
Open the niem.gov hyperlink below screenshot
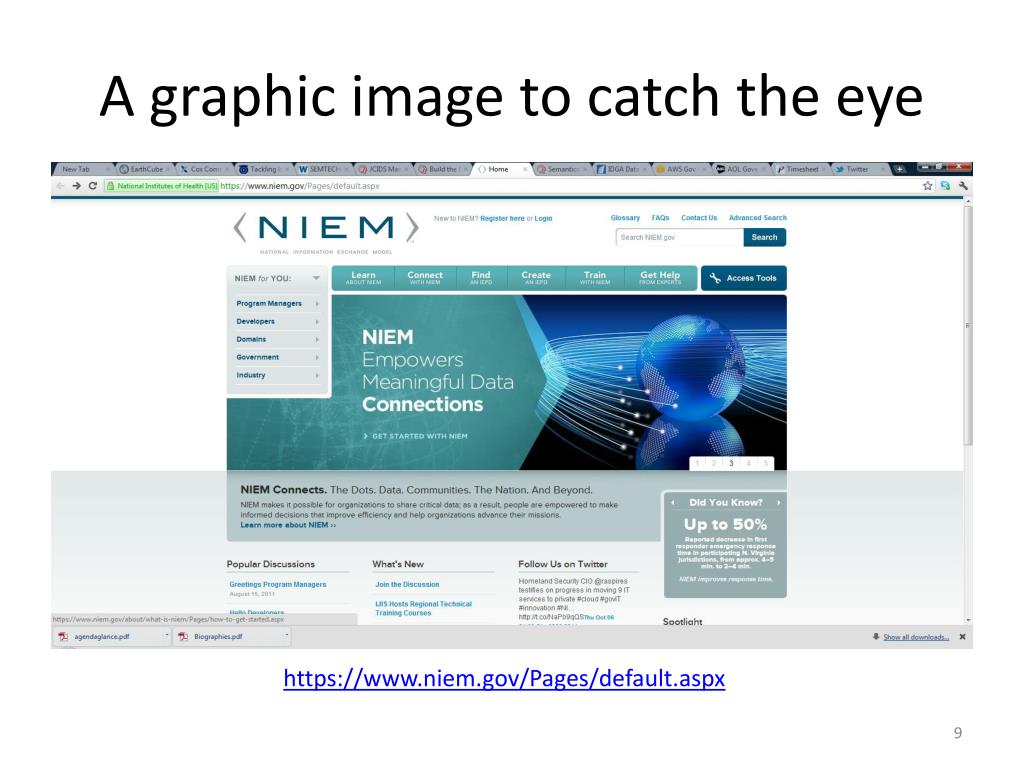(x=504, y=679)
